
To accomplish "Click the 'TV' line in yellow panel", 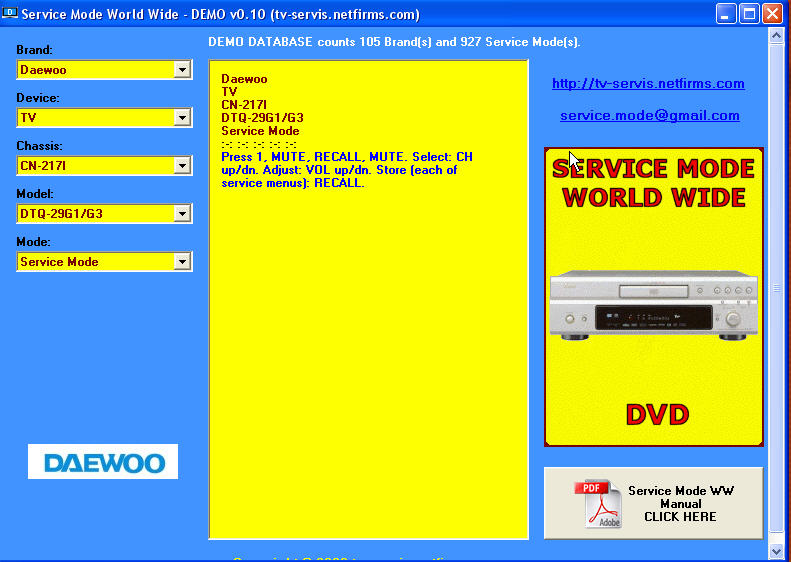I will pos(229,92).
